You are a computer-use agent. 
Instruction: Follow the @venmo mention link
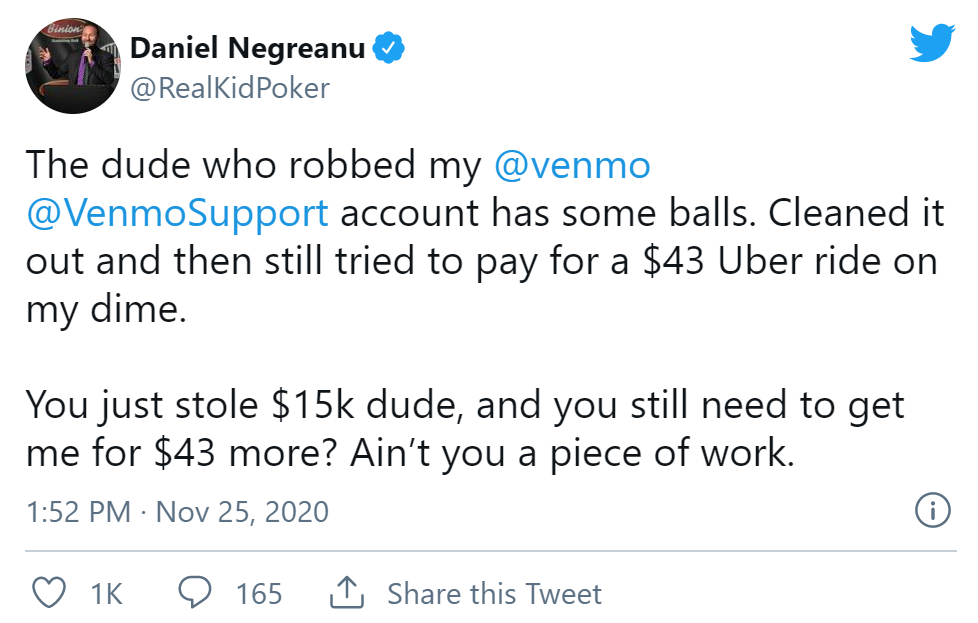point(572,166)
